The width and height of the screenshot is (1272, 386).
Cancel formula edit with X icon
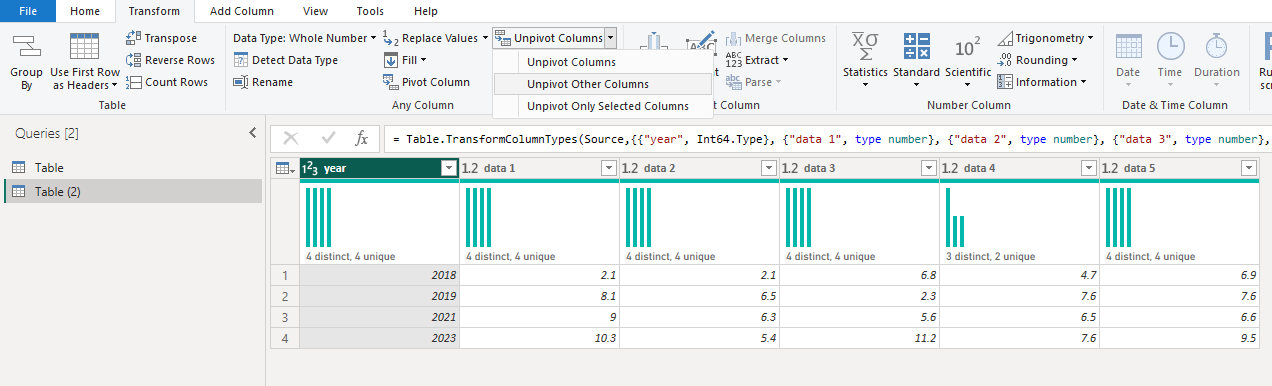tap(291, 138)
